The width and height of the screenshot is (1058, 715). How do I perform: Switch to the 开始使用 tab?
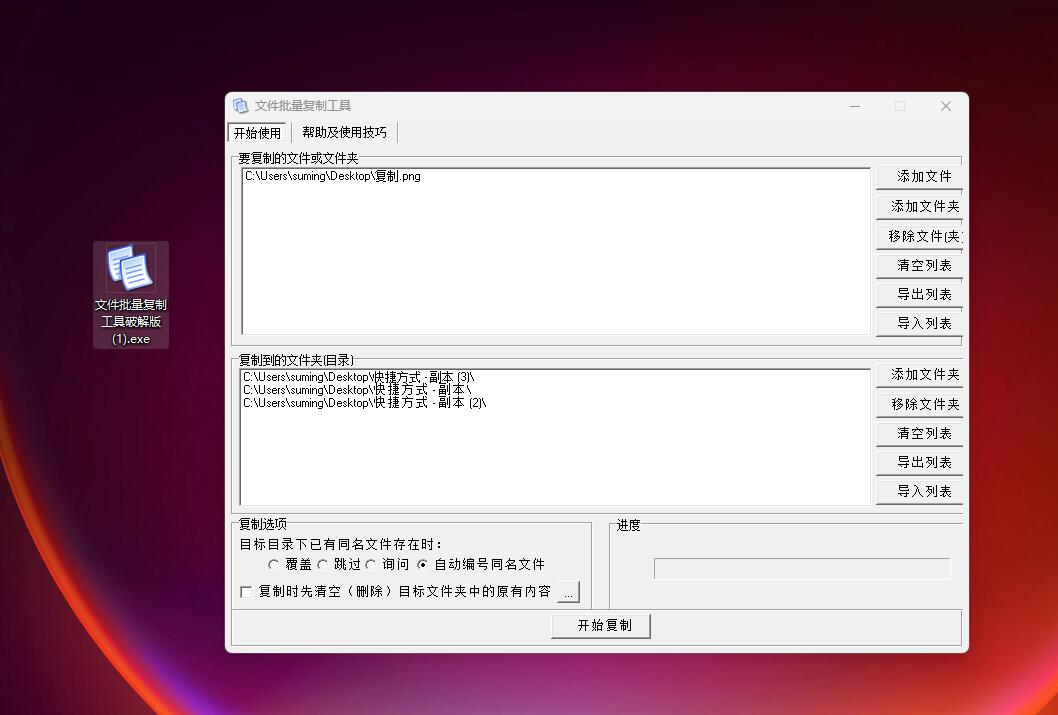pos(257,133)
